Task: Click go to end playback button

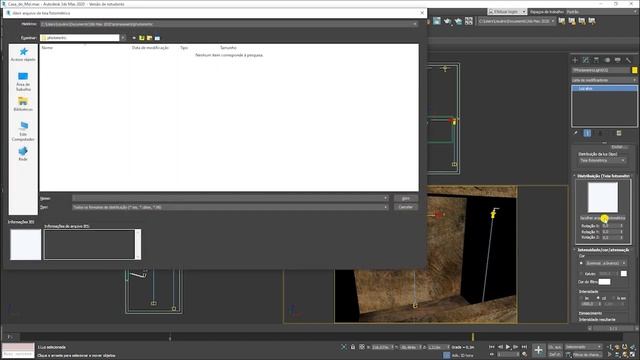Action: pos(524,347)
